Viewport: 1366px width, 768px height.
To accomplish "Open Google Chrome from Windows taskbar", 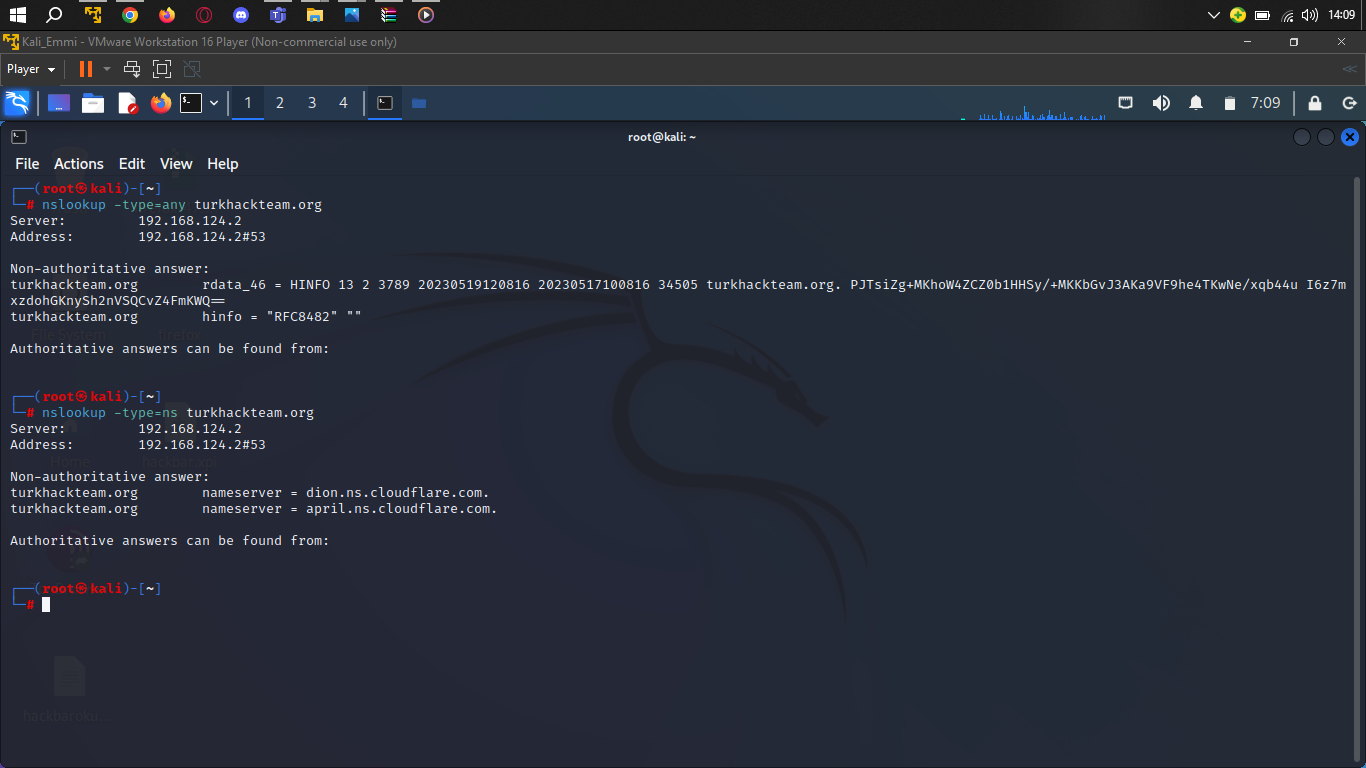I will (130, 15).
